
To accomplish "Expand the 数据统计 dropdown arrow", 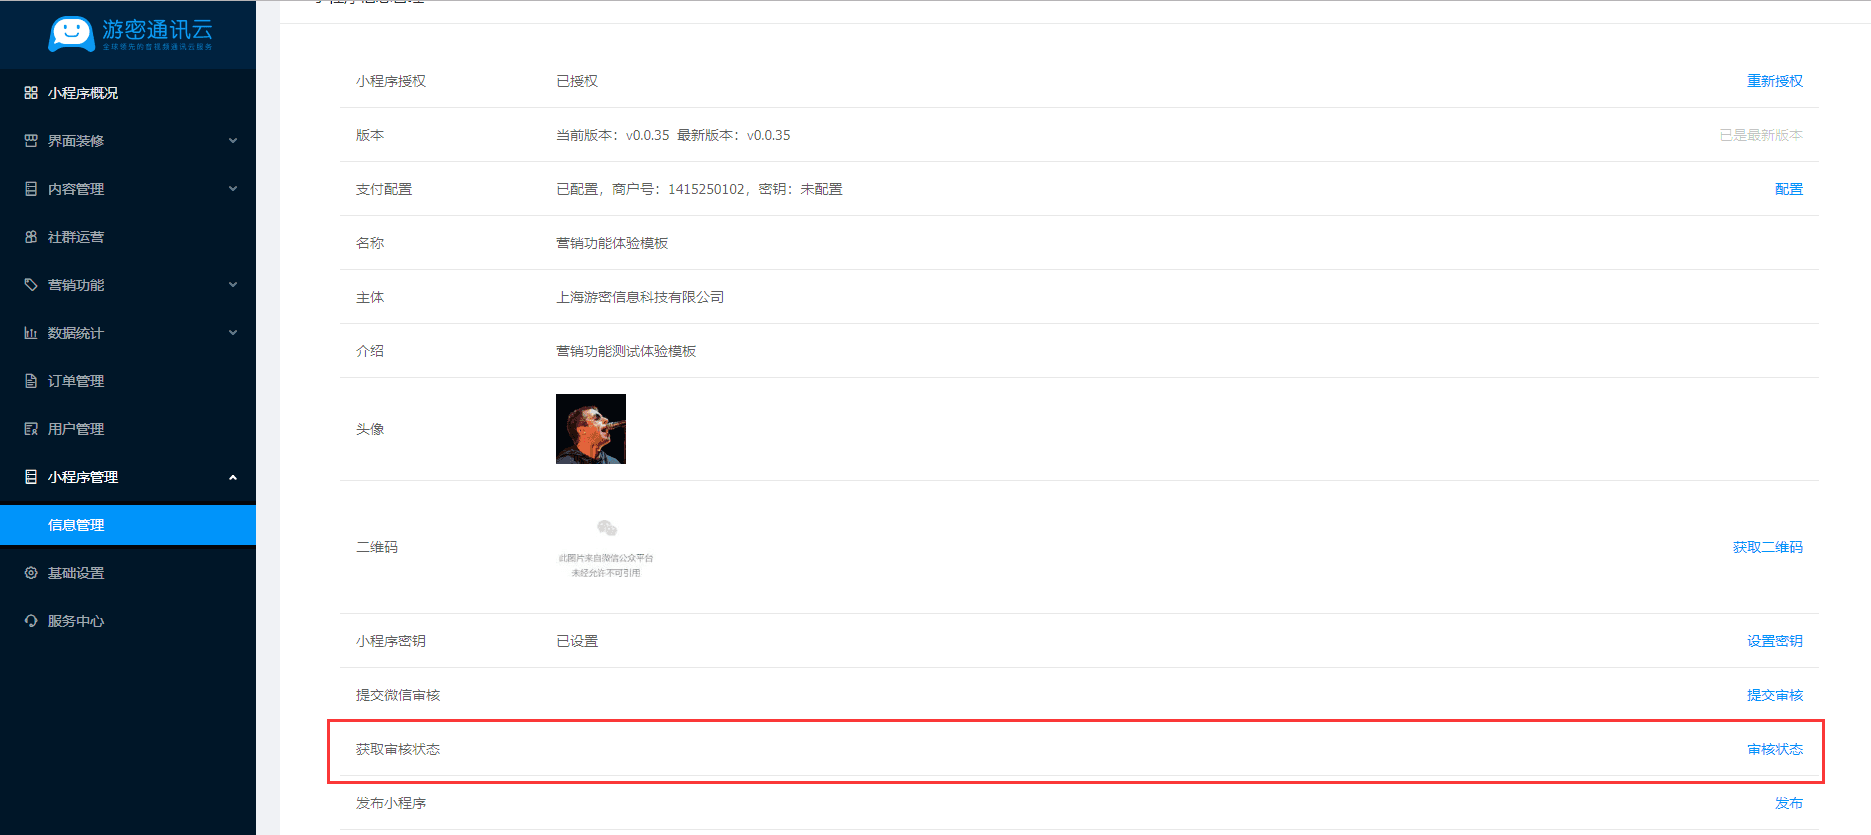I will (233, 333).
